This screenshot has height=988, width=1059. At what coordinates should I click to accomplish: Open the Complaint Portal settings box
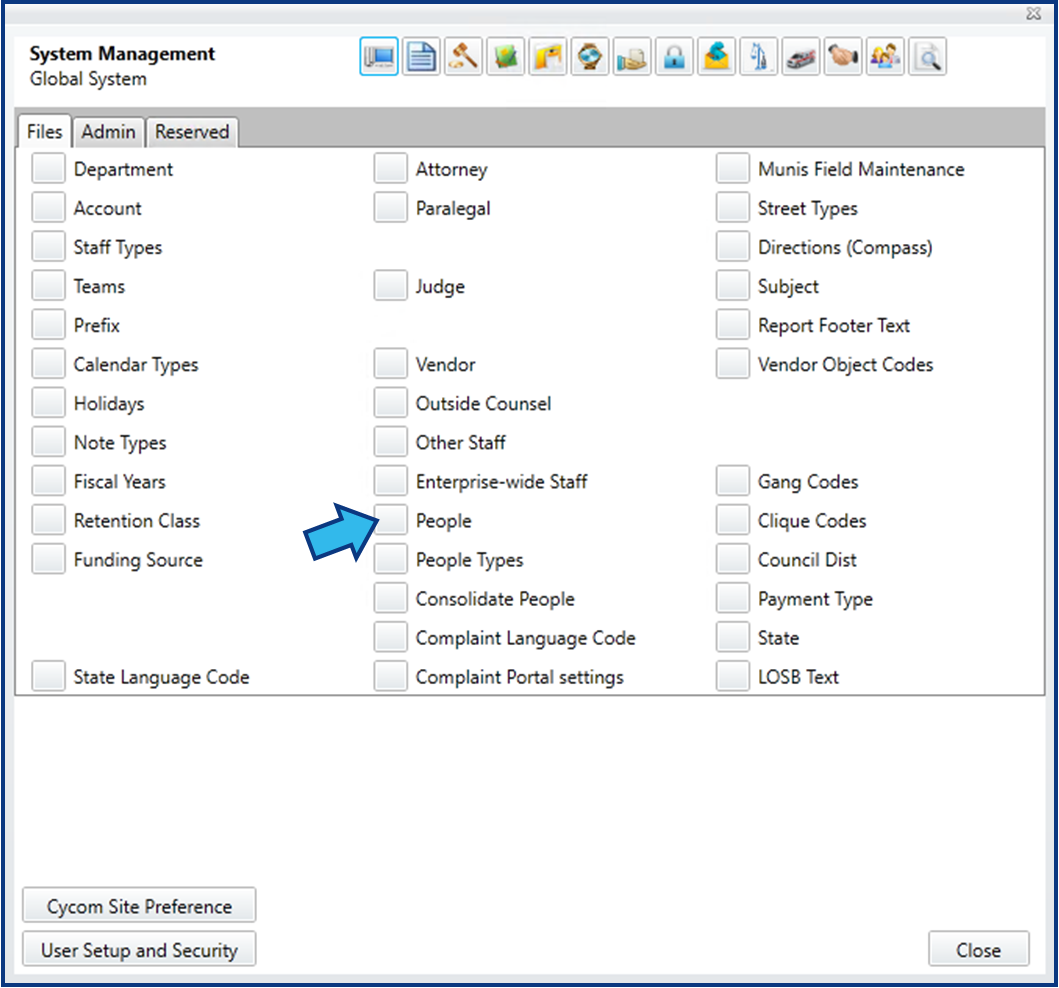(390, 677)
